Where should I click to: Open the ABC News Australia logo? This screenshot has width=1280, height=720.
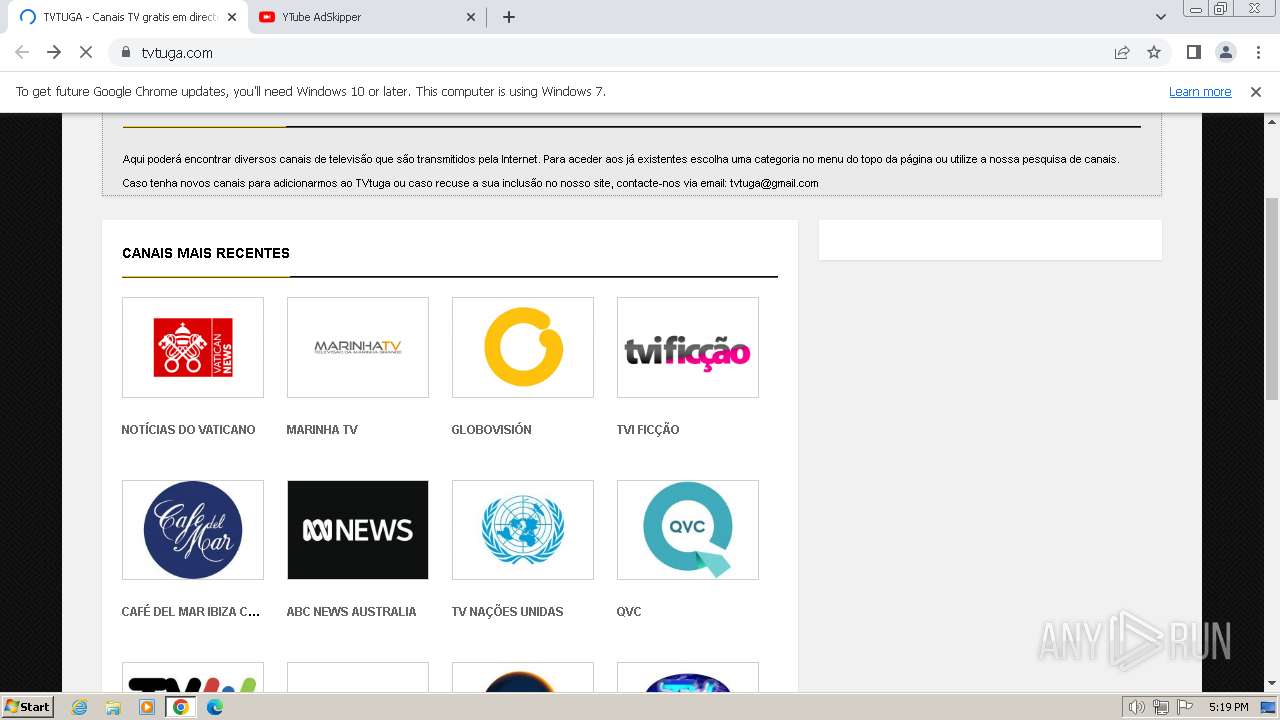click(358, 530)
